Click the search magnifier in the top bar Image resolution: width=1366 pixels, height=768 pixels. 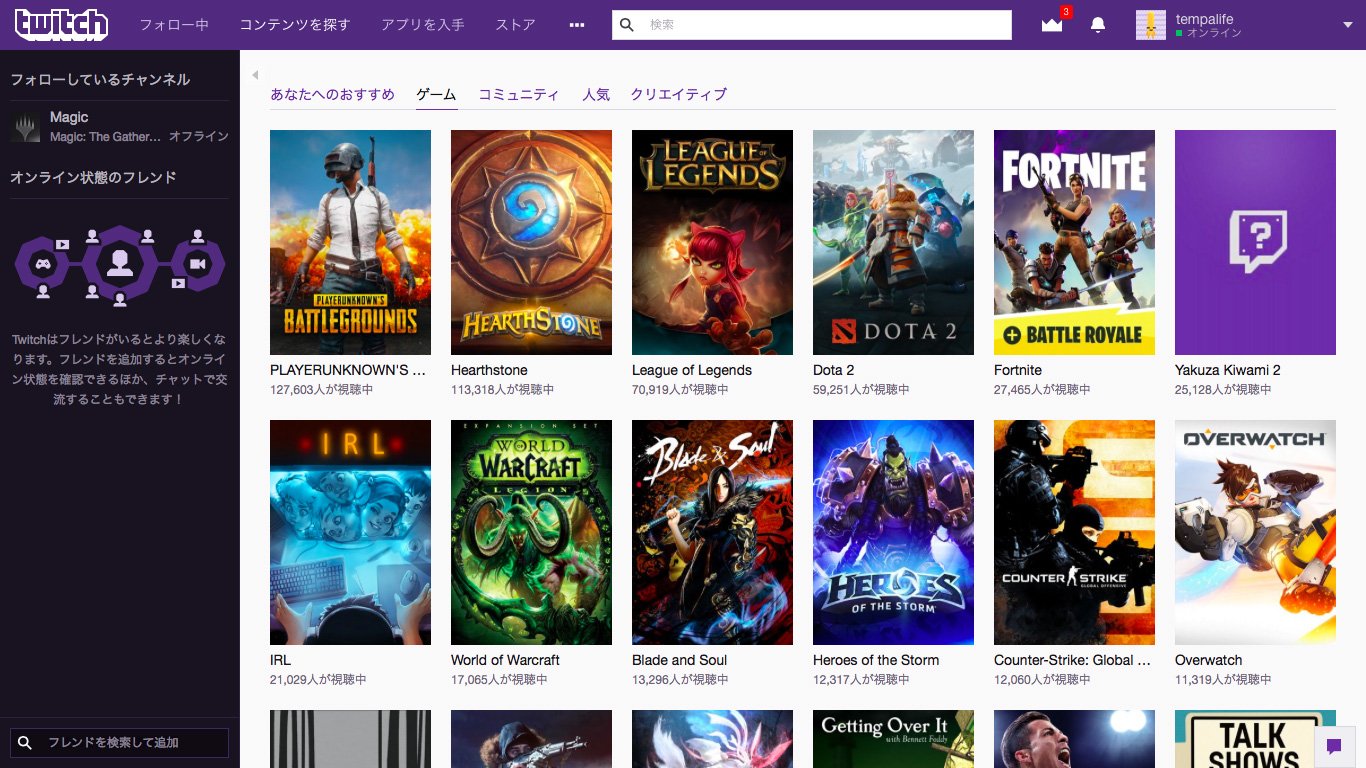(x=626, y=24)
